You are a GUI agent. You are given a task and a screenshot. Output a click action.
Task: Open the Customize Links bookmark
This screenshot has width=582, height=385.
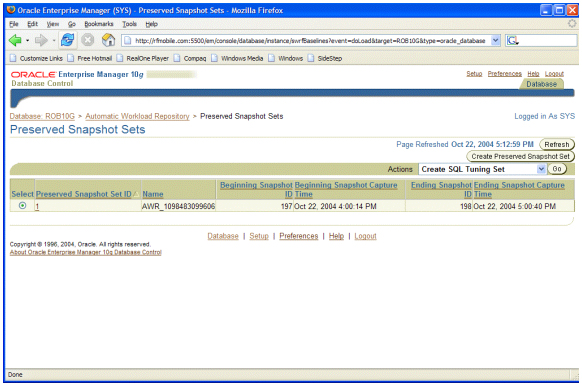pos(36,58)
